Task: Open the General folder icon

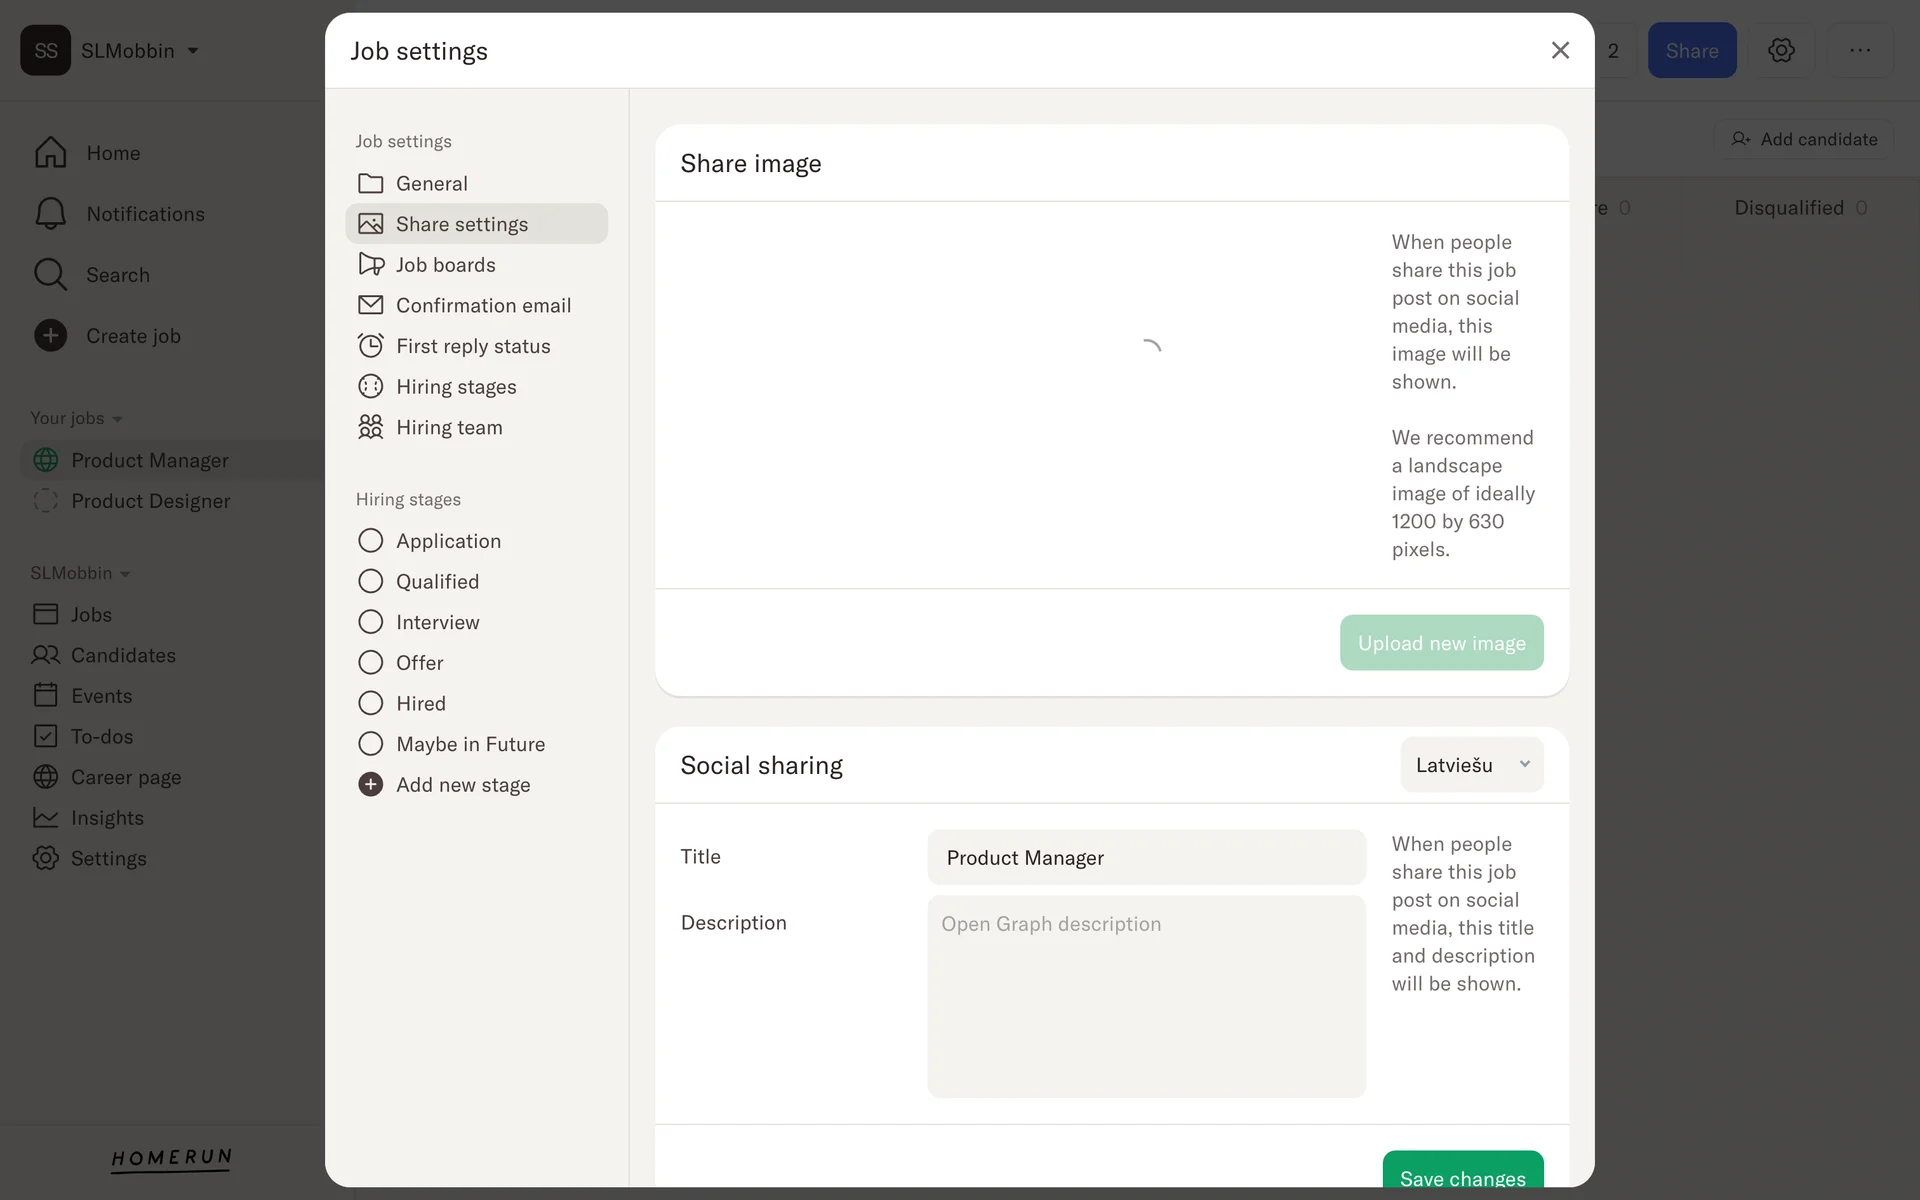Action: click(371, 184)
